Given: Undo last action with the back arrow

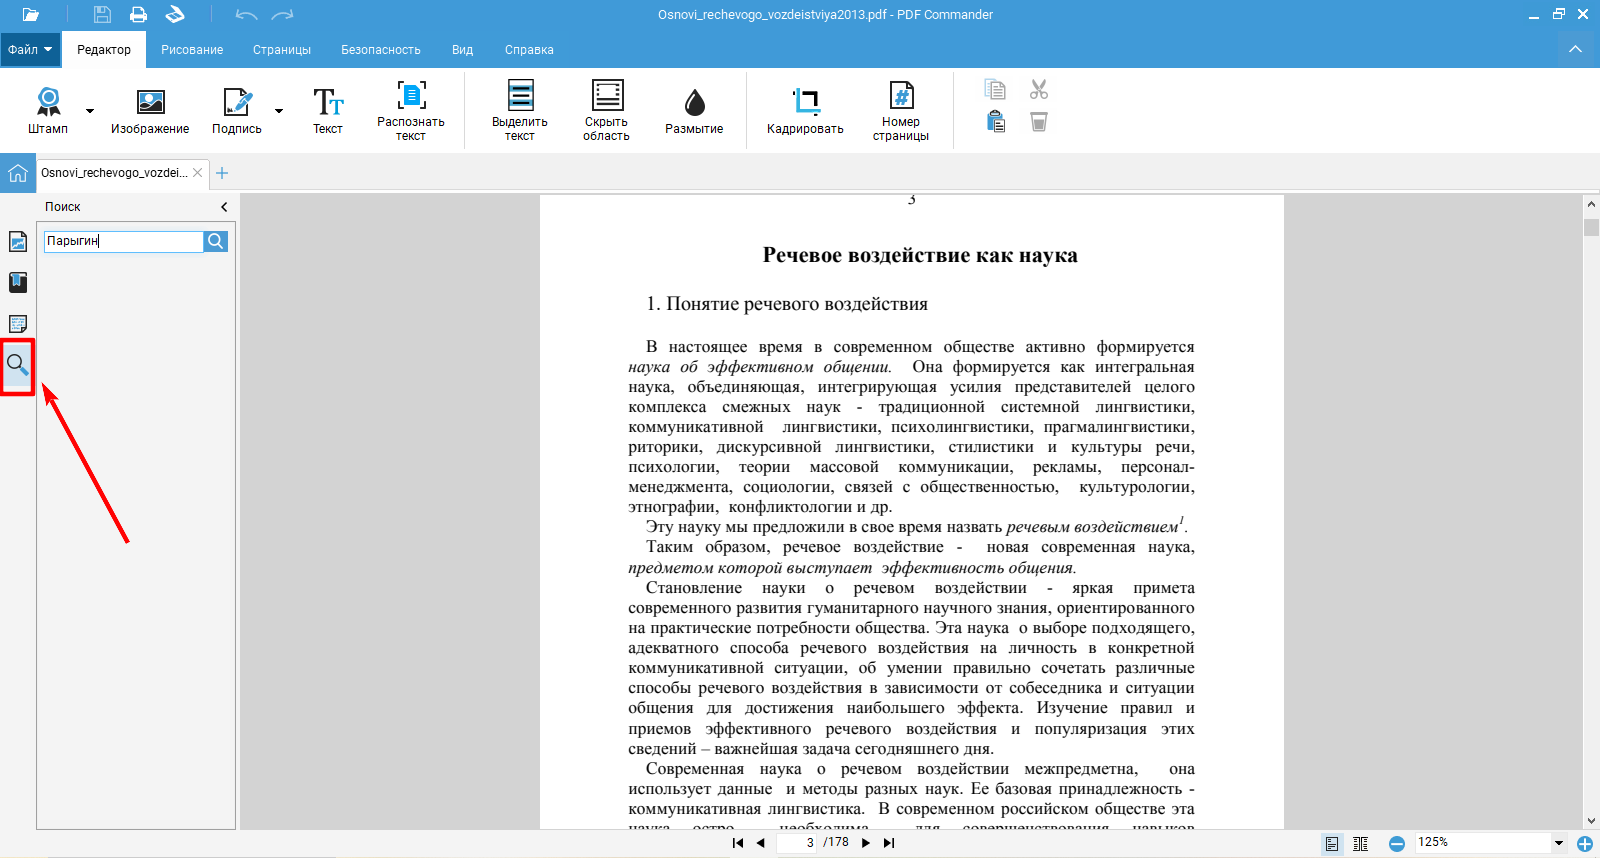Looking at the screenshot, I should click(x=246, y=15).
